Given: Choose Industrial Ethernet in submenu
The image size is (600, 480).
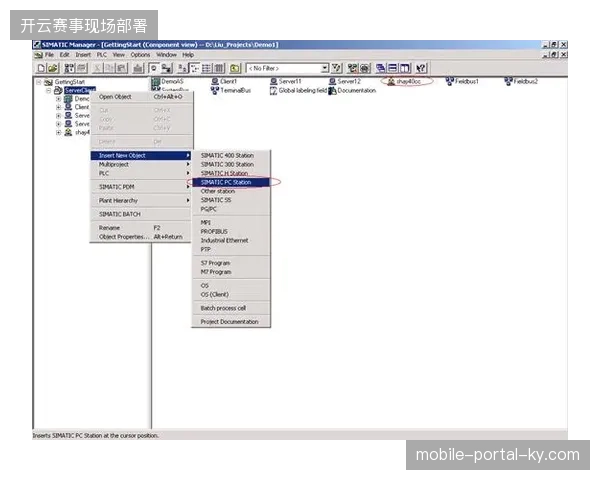Looking at the screenshot, I should click(x=231, y=240).
